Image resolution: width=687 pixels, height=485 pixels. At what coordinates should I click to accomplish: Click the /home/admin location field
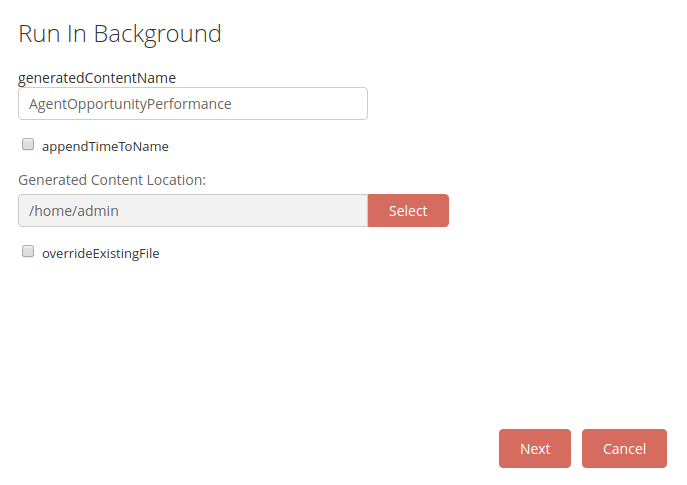click(x=192, y=211)
